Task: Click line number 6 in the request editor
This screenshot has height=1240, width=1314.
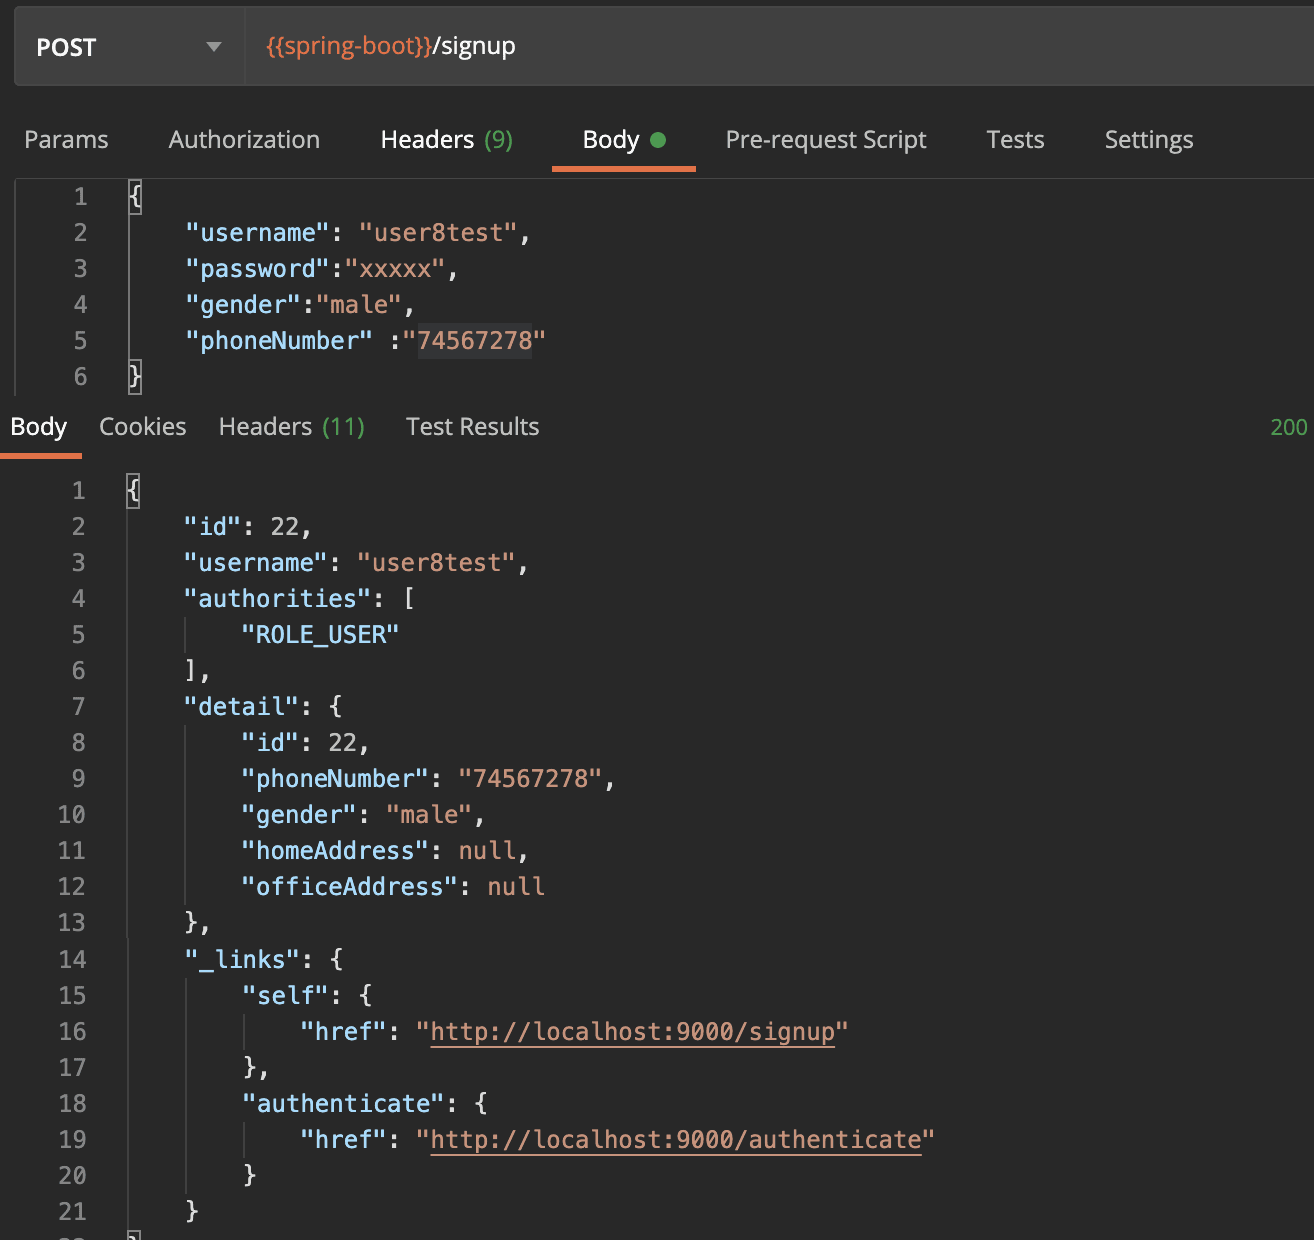Action: (x=80, y=377)
